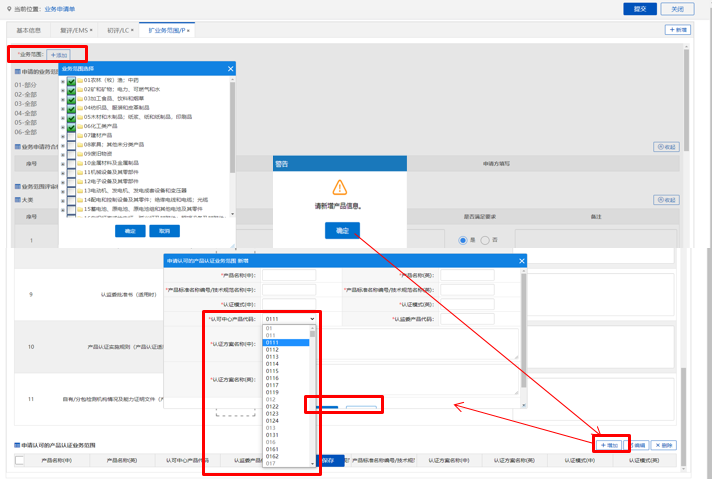Image resolution: width=712 pixels, height=479 pixels.
Task: Click the product code dropdown list scrollbar
Action: [x=312, y=334]
